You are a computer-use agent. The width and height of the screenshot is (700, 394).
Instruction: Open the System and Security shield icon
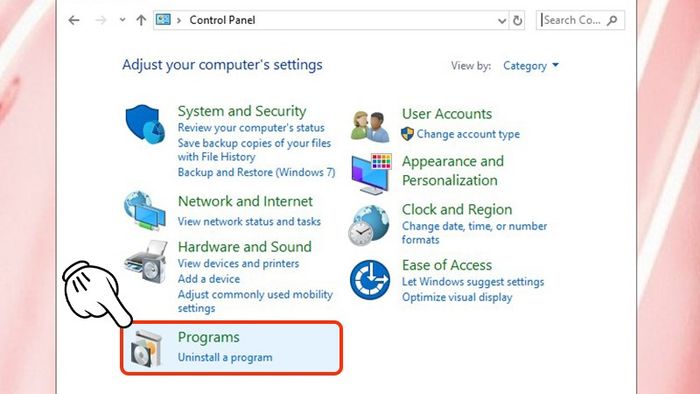[145, 124]
